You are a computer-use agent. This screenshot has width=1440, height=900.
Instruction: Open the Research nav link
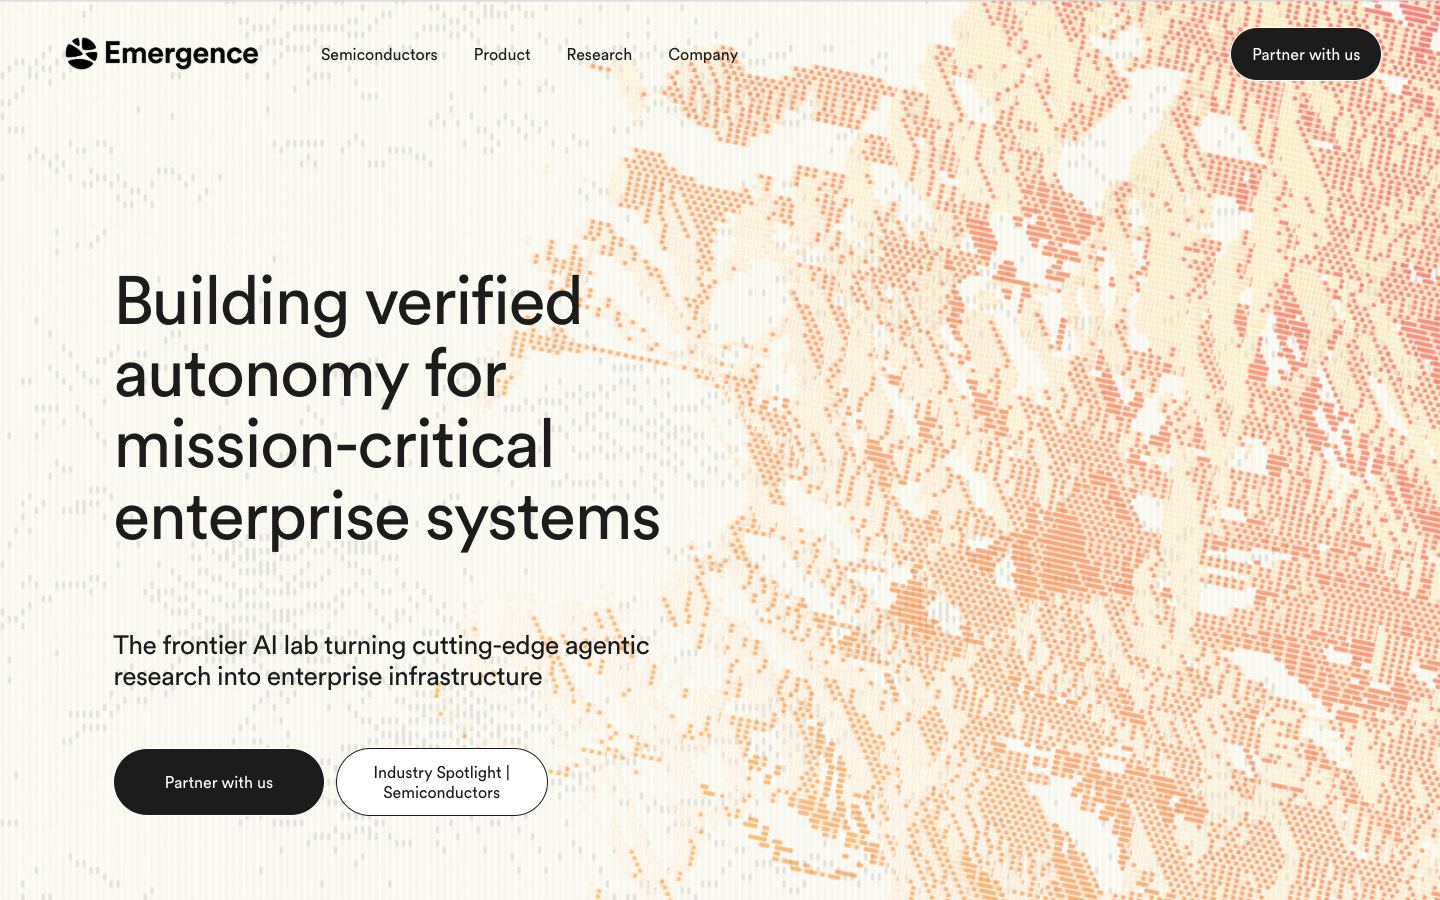(x=599, y=55)
